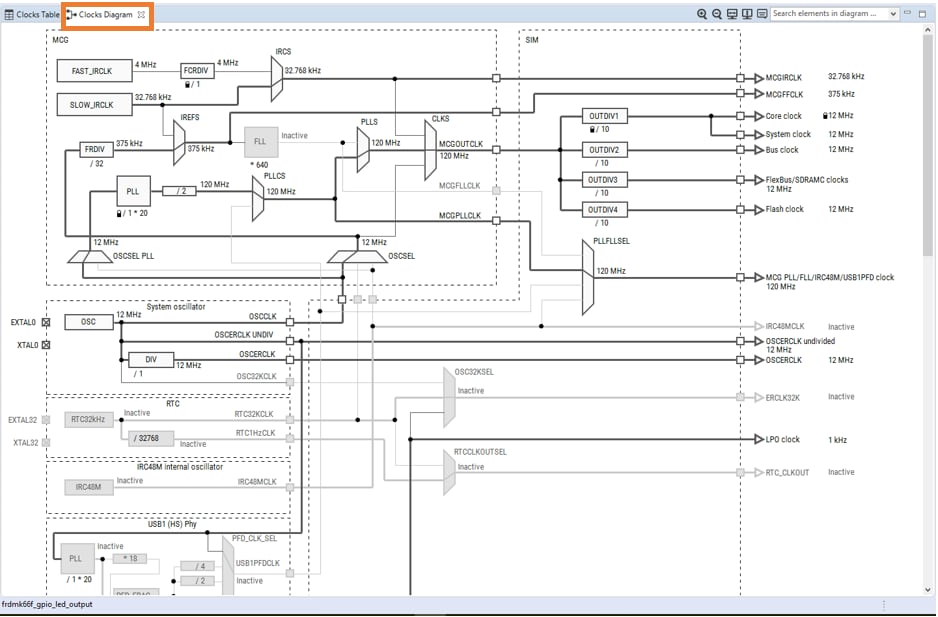Minimize the Clocks Diagram view panel
The image size is (938, 617).
(x=908, y=14)
